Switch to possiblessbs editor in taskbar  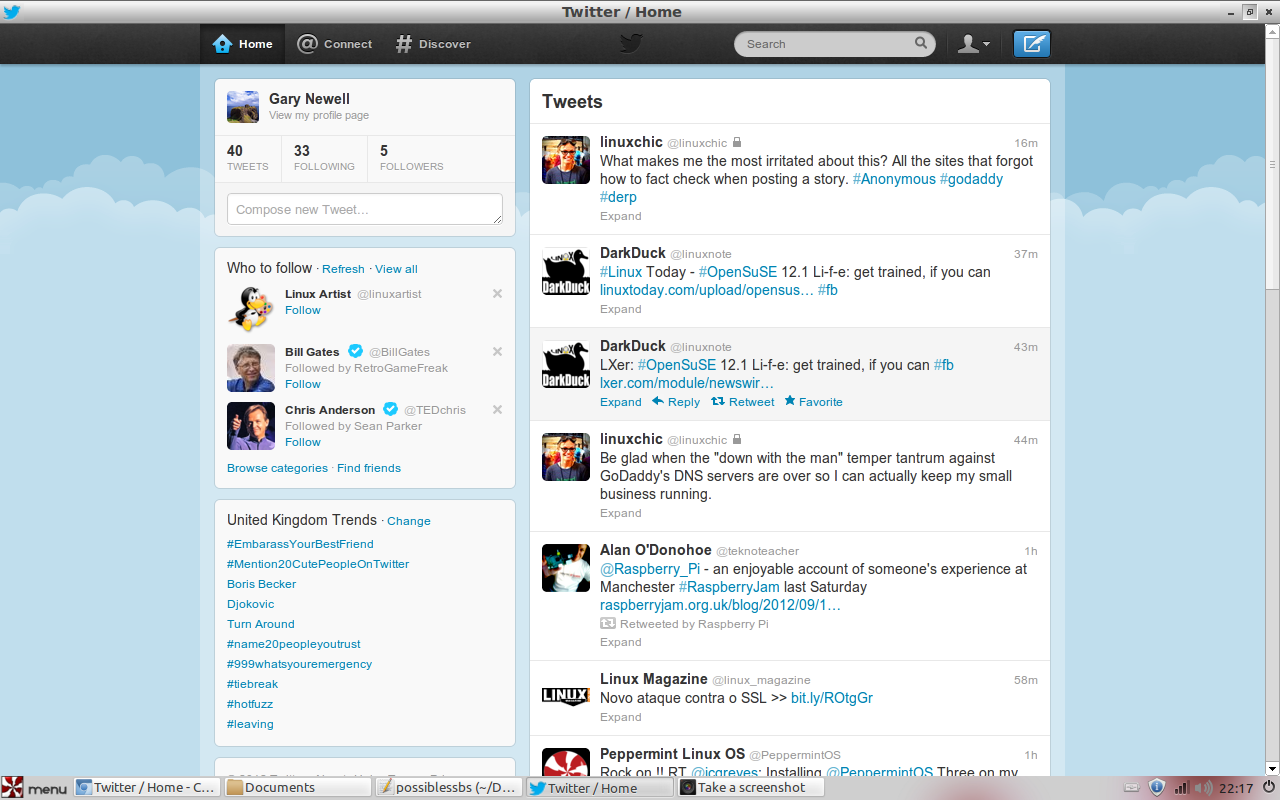(x=448, y=788)
